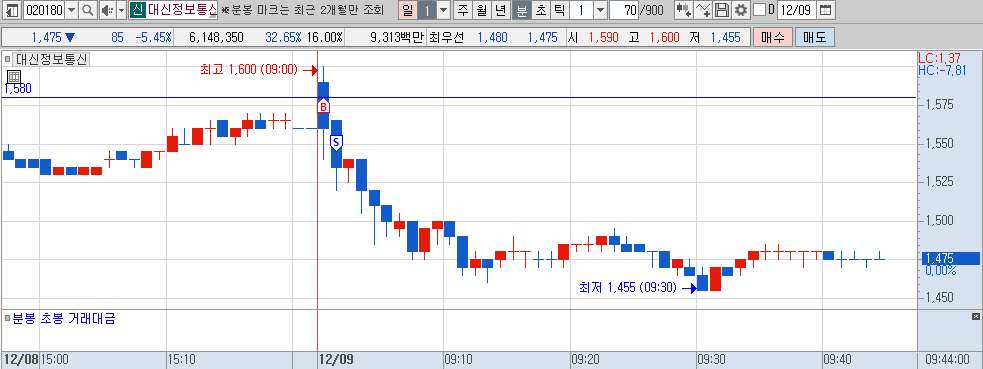
Task: Click the change rate -5.45%
Action: pos(153,37)
